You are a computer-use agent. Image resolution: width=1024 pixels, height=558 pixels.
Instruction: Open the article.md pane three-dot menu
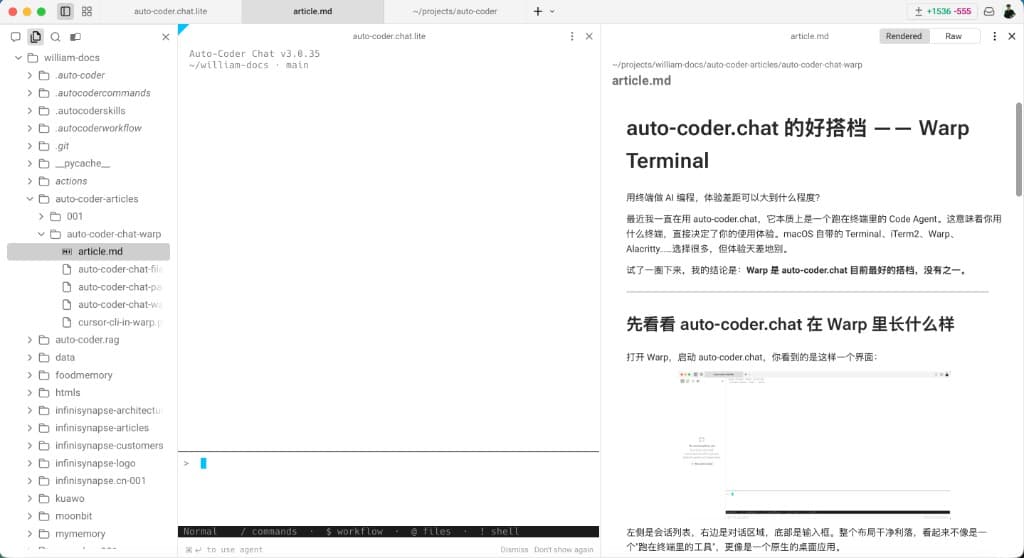click(995, 36)
